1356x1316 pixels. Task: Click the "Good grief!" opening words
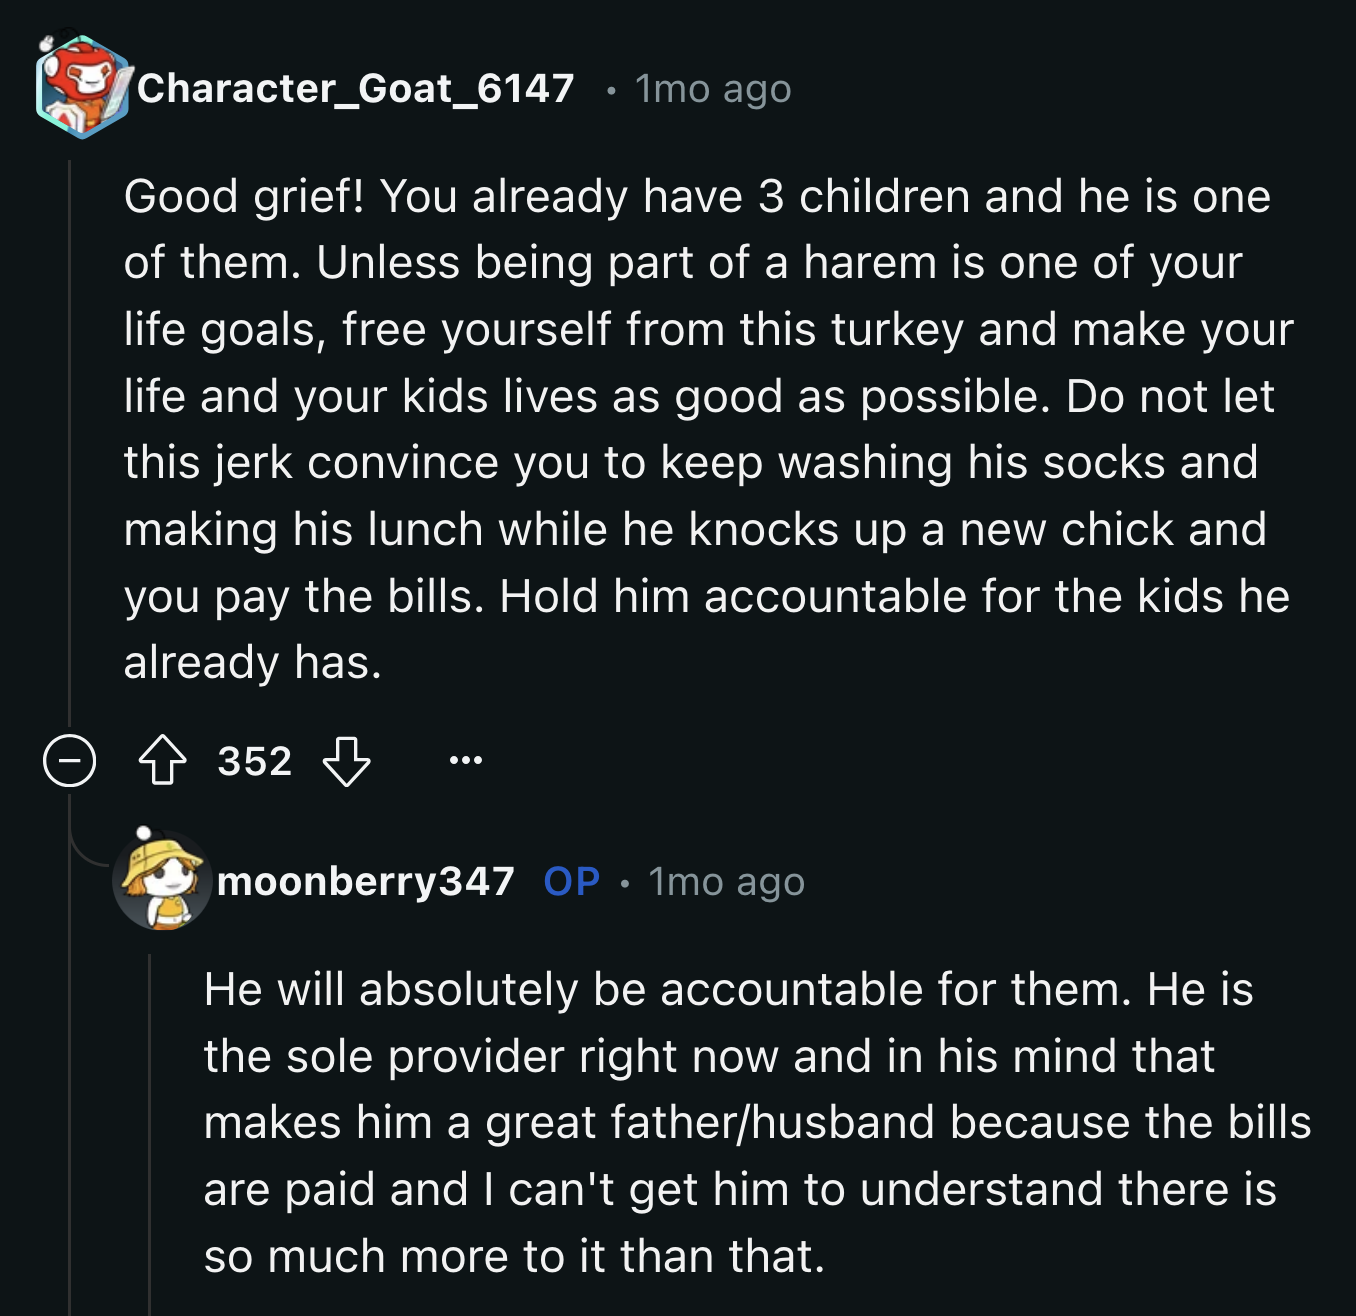click(244, 196)
